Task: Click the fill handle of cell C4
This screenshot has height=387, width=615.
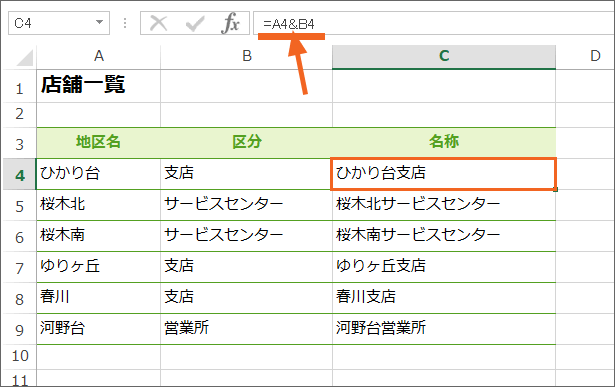Action: pos(556,190)
